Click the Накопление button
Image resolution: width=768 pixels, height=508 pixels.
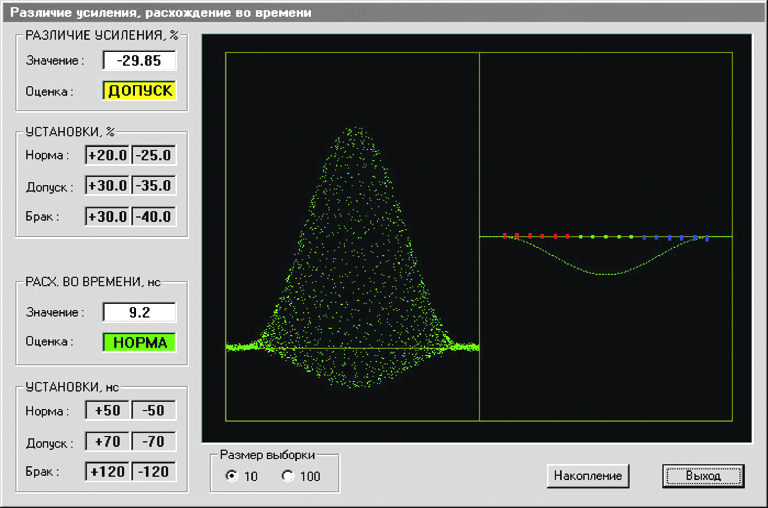click(588, 476)
